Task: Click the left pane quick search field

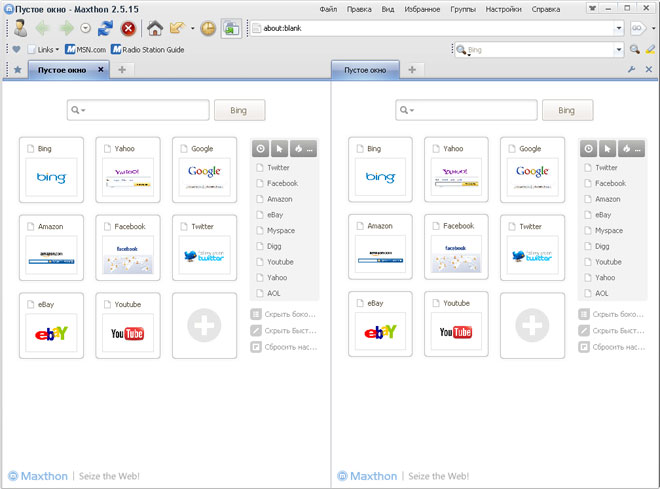Action: pos(138,110)
